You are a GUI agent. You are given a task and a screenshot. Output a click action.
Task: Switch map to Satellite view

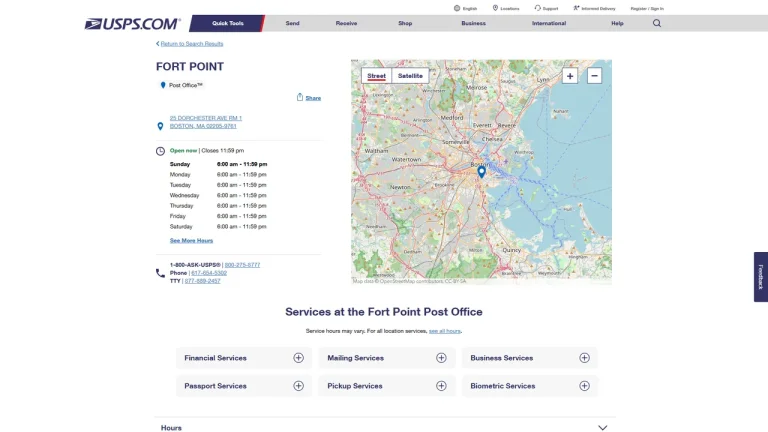[410, 76]
